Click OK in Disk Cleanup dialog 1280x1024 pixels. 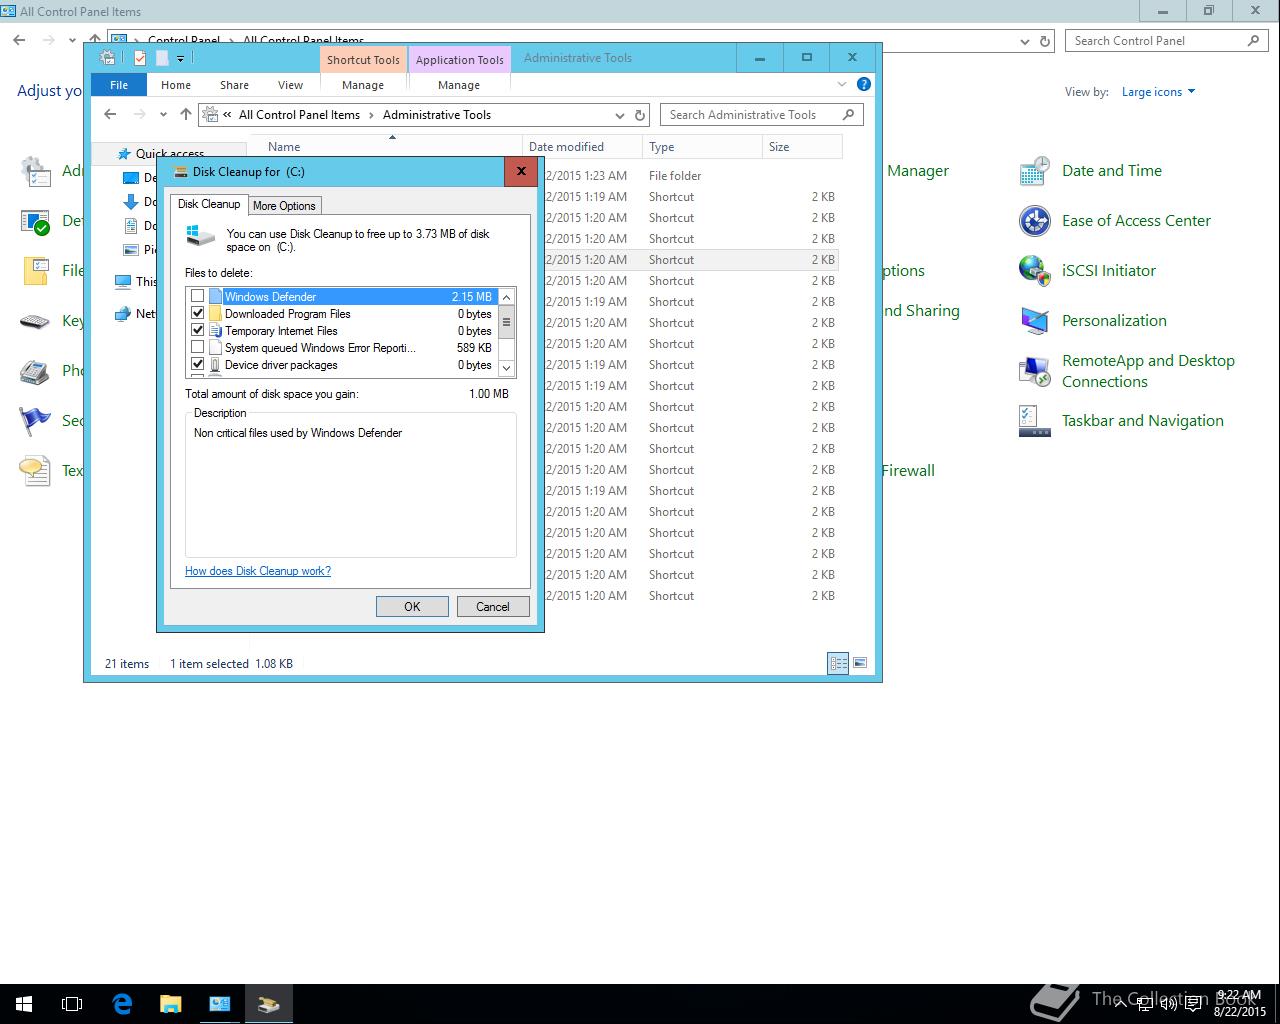(412, 606)
